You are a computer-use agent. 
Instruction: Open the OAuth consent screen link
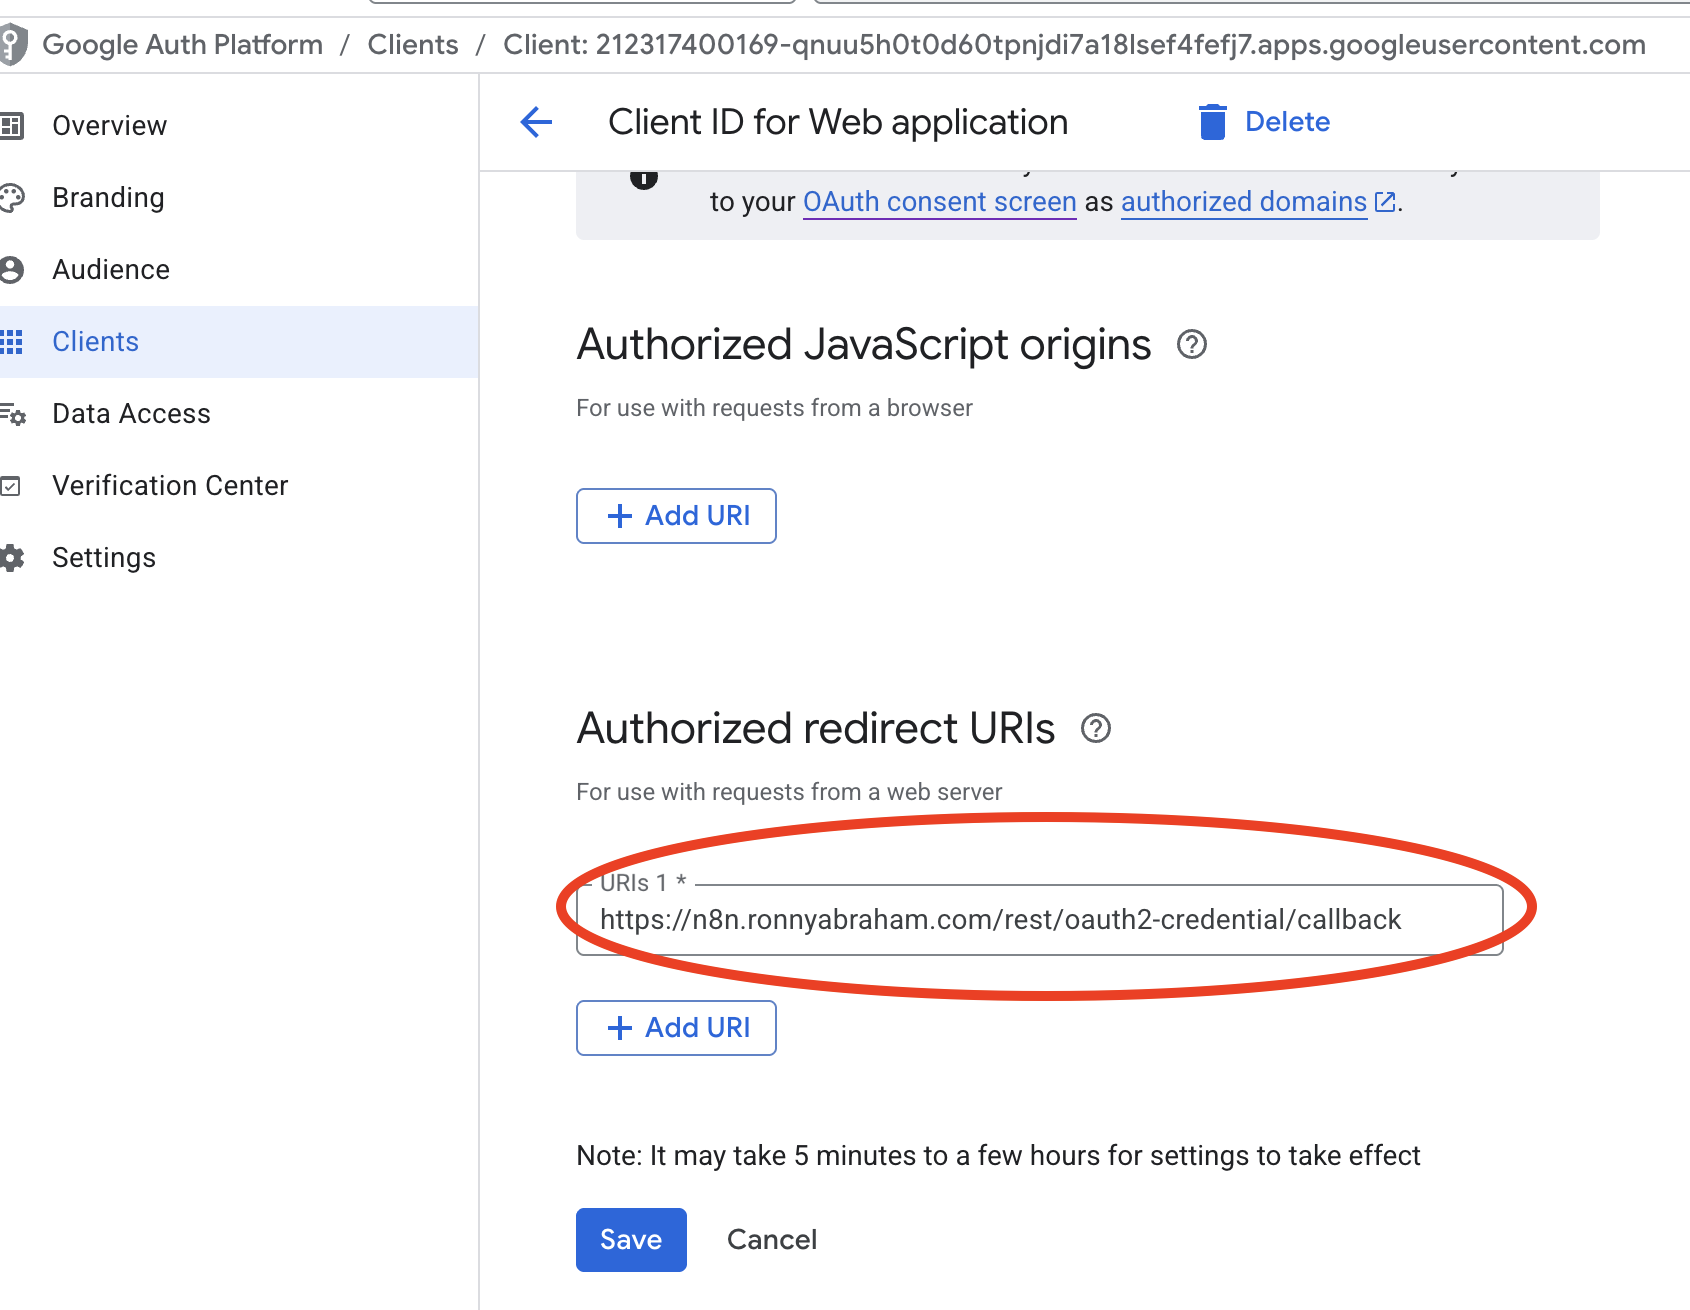[939, 202]
